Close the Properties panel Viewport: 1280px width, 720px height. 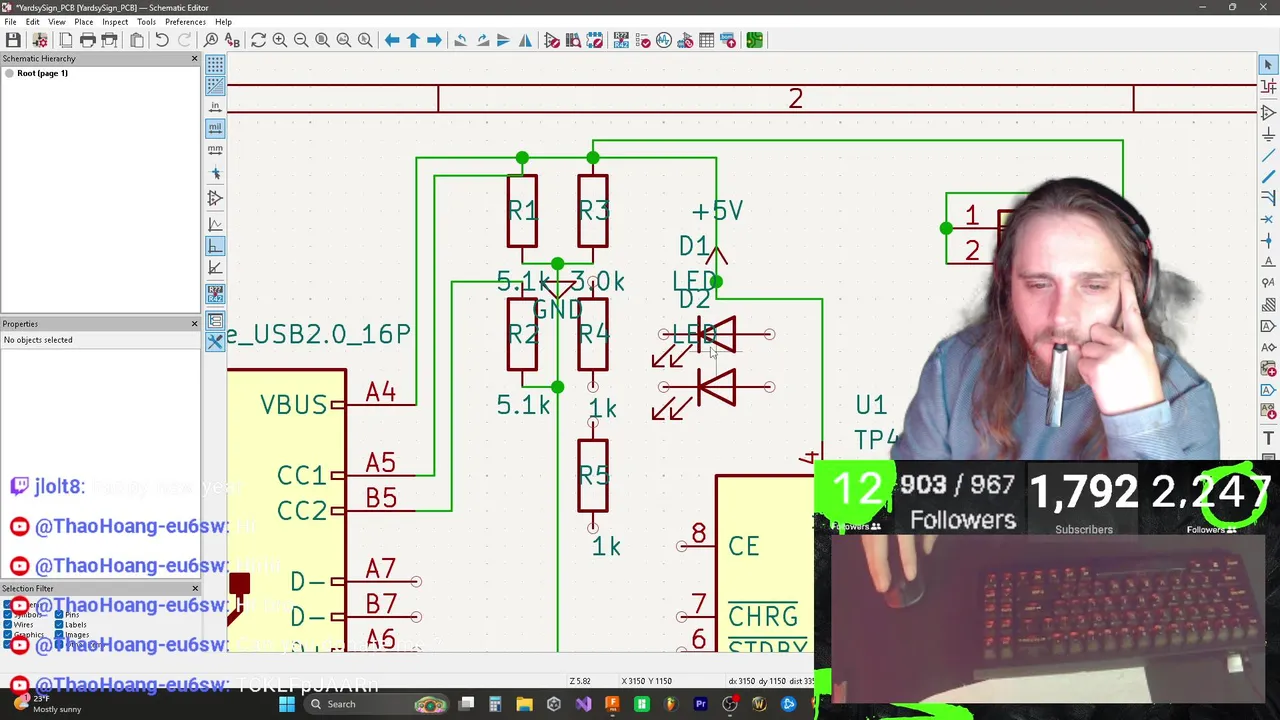coord(194,324)
